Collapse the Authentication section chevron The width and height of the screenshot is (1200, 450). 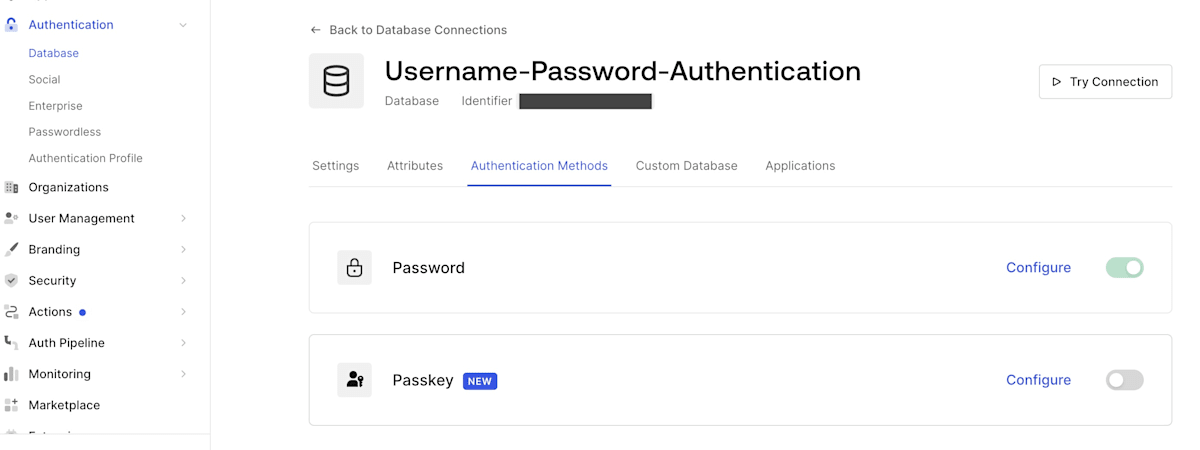tap(183, 25)
